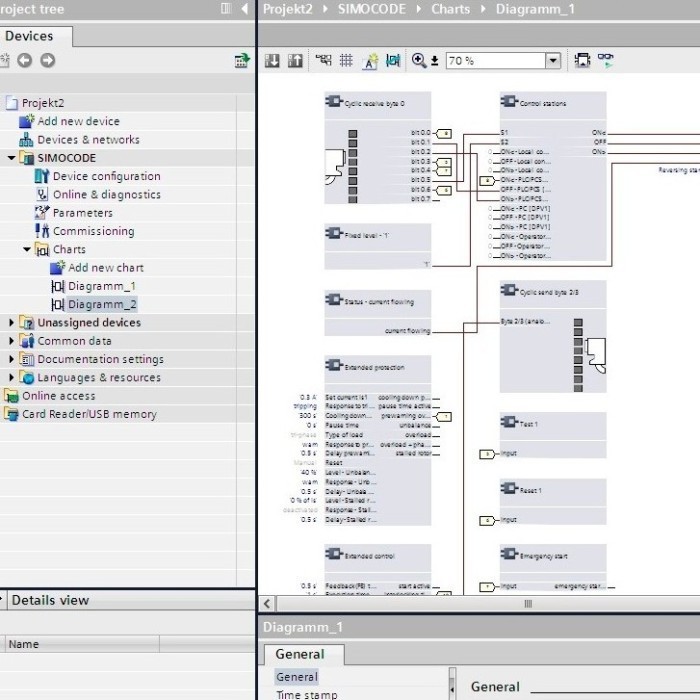Expand Common data
Image resolution: width=700 pixels, height=700 pixels.
click(12, 341)
